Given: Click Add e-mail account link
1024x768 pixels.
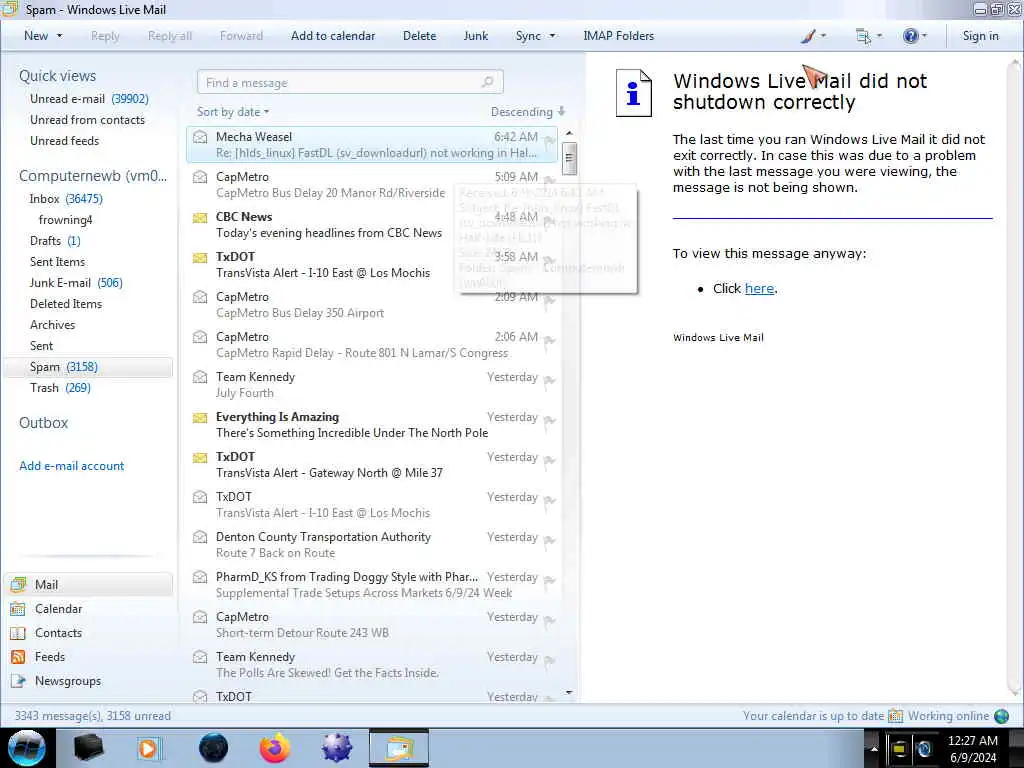Looking at the screenshot, I should 72,466.
